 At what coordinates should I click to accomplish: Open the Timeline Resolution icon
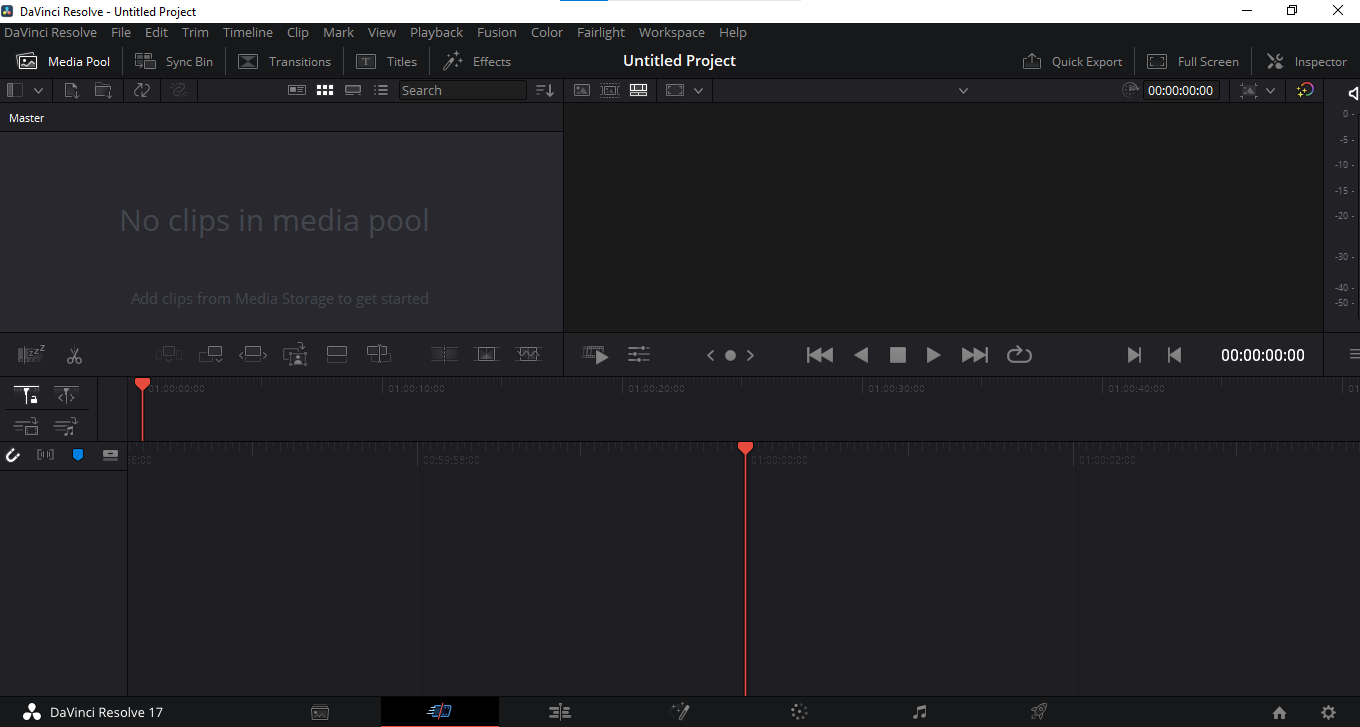pos(675,90)
